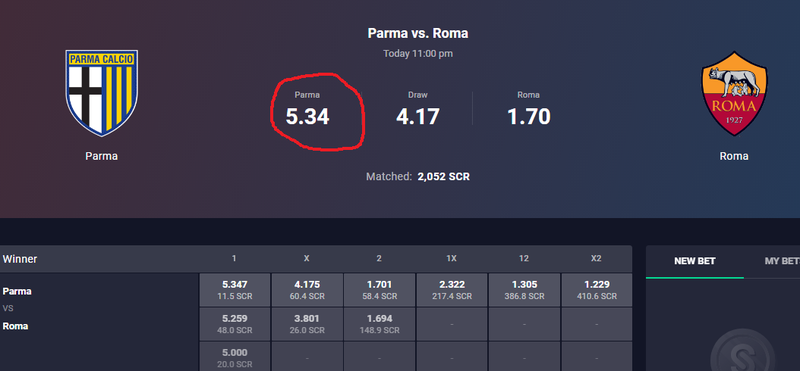Pick the 1.701 Roma win odds cell
This screenshot has height=371, width=800.
(x=379, y=290)
